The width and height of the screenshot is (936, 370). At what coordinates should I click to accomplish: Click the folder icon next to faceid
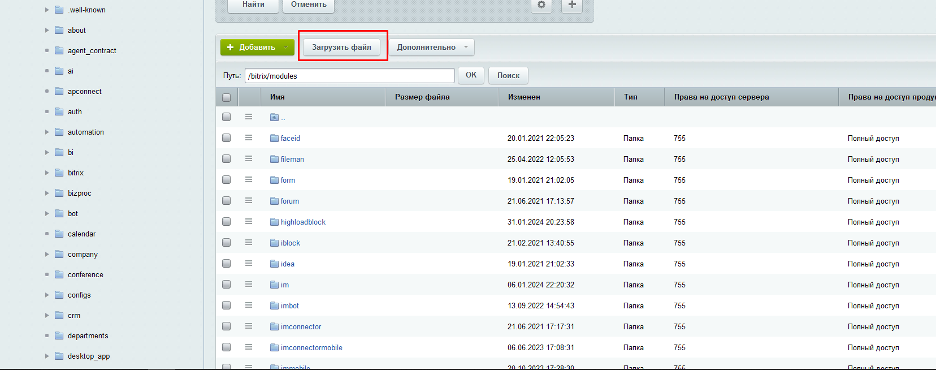(275, 138)
